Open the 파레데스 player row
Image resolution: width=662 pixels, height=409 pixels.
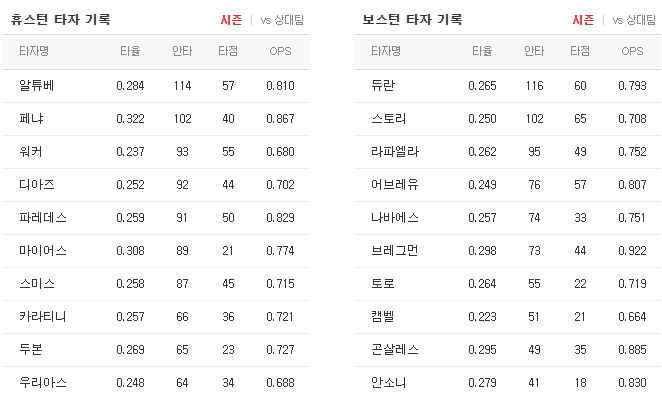click(156, 218)
